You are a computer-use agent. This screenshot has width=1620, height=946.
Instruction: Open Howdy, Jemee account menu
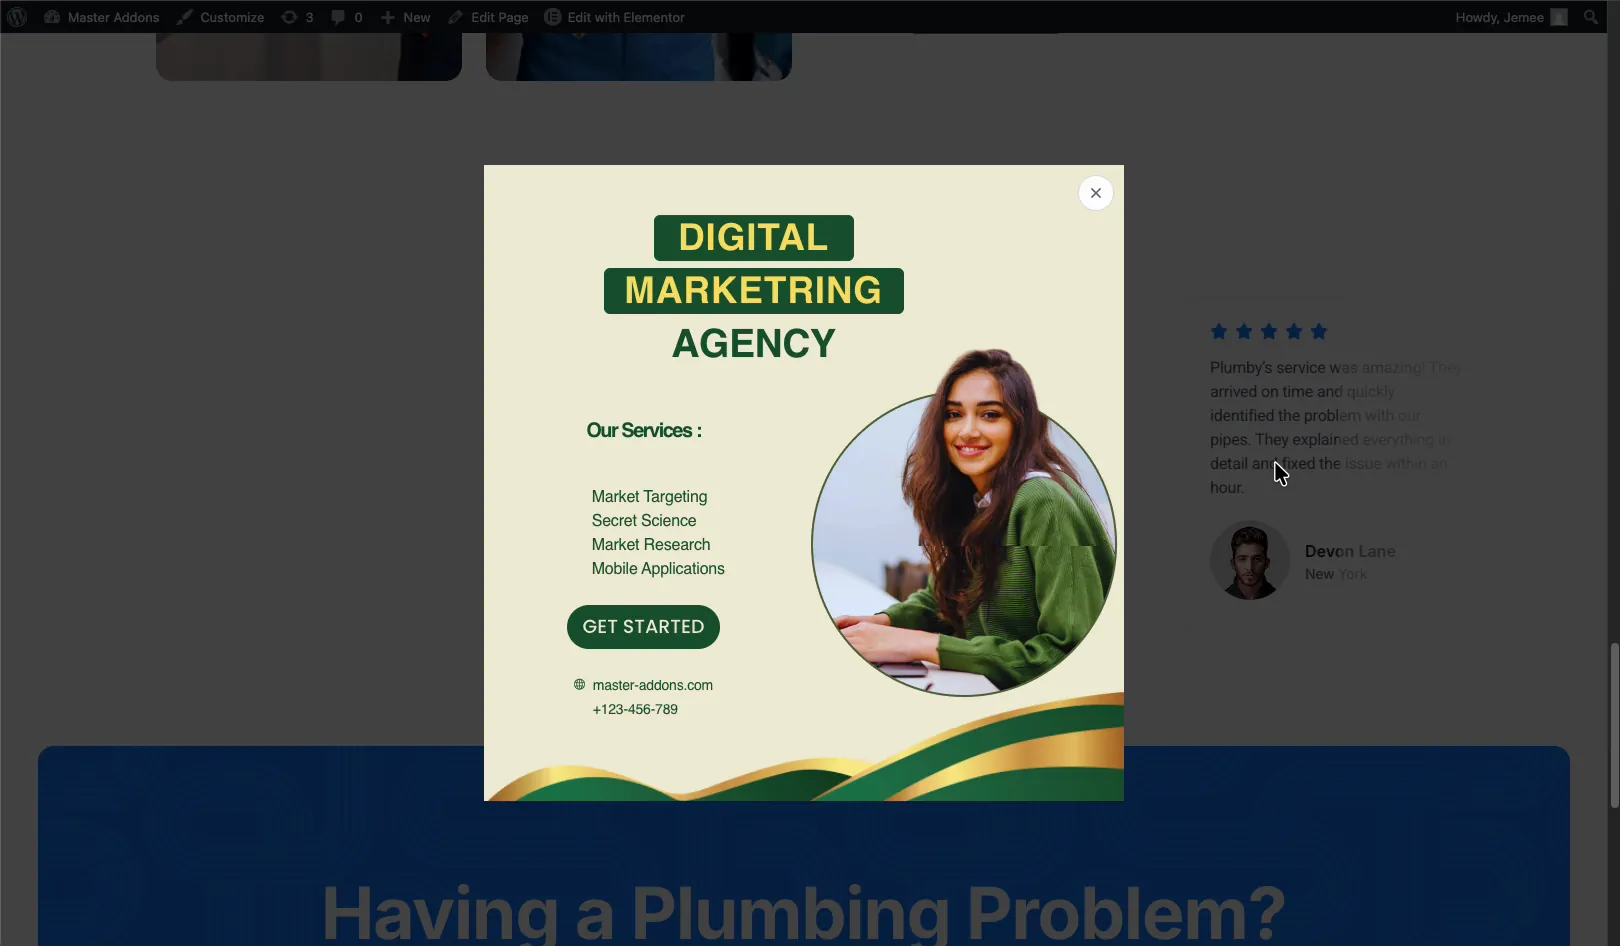(1510, 17)
